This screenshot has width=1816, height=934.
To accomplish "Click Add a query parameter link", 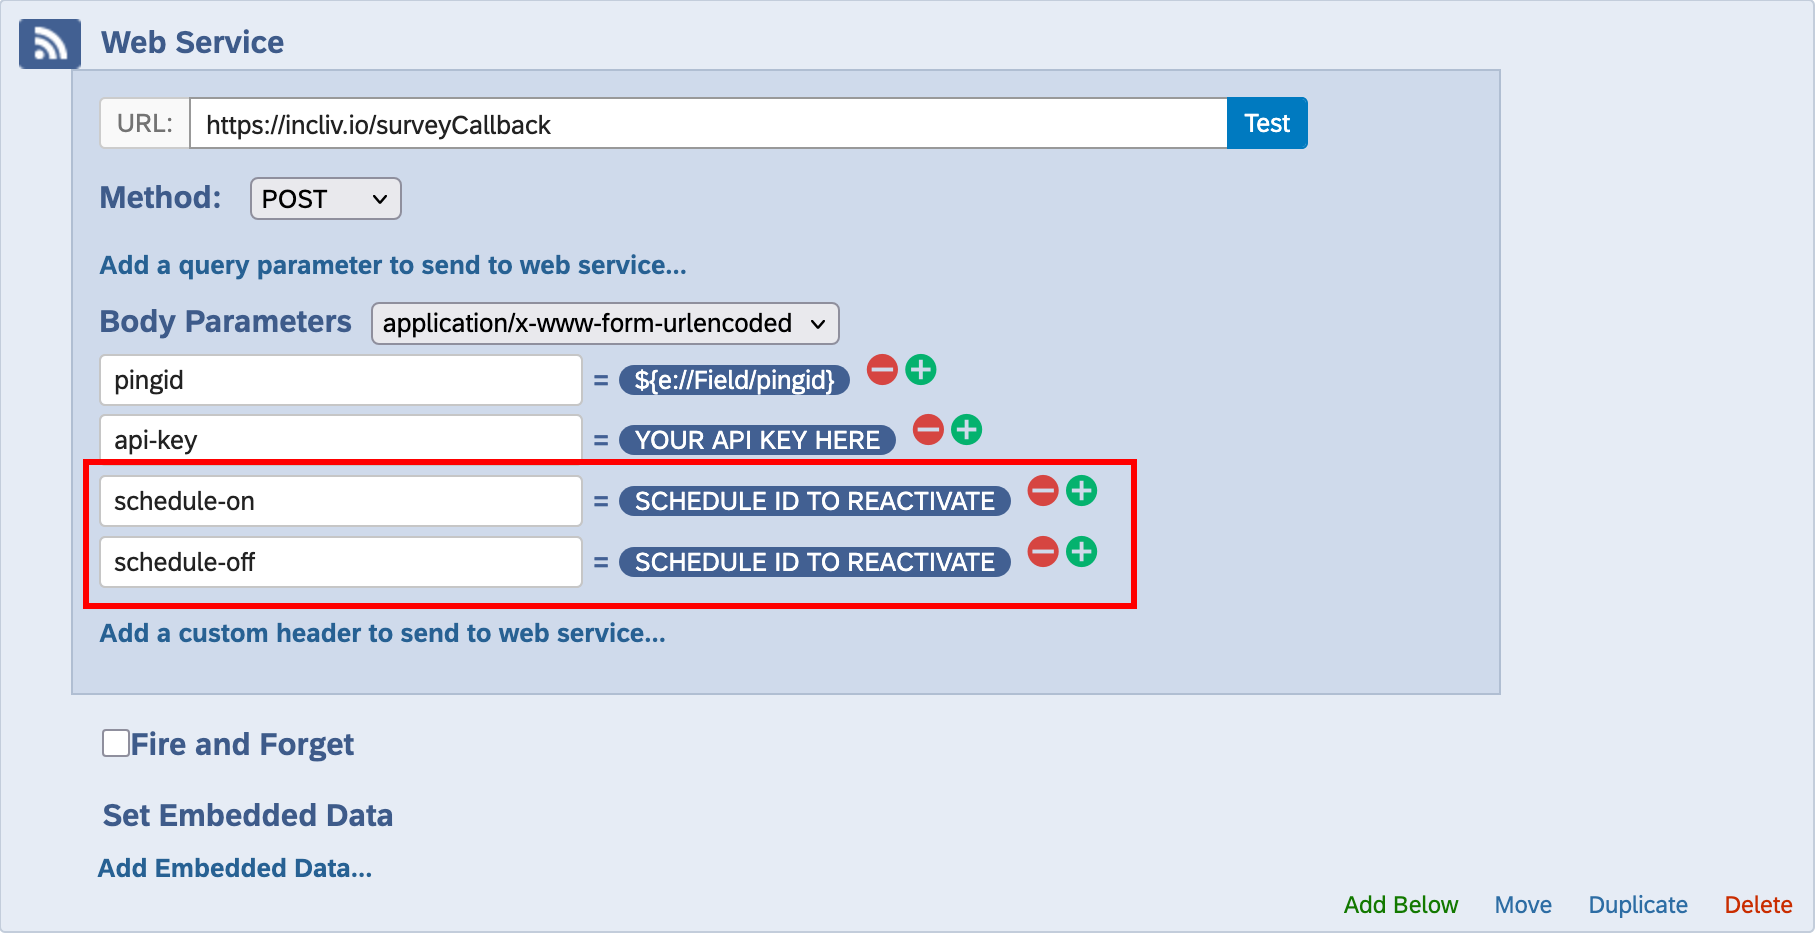I will tap(393, 265).
